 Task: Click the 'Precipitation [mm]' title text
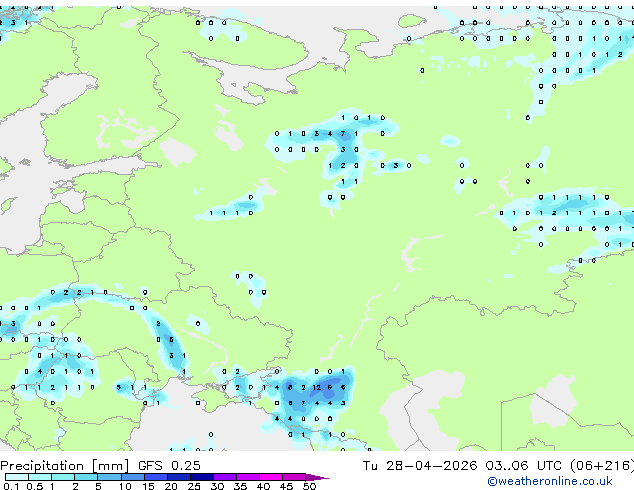point(65,466)
